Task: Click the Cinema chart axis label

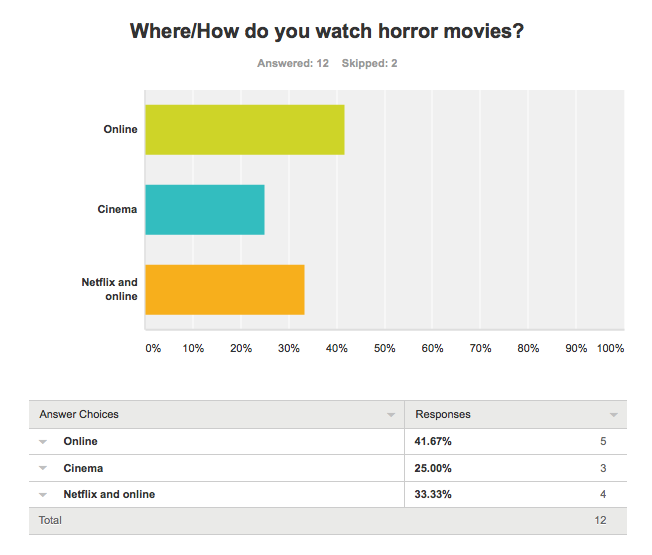Action: (117, 209)
